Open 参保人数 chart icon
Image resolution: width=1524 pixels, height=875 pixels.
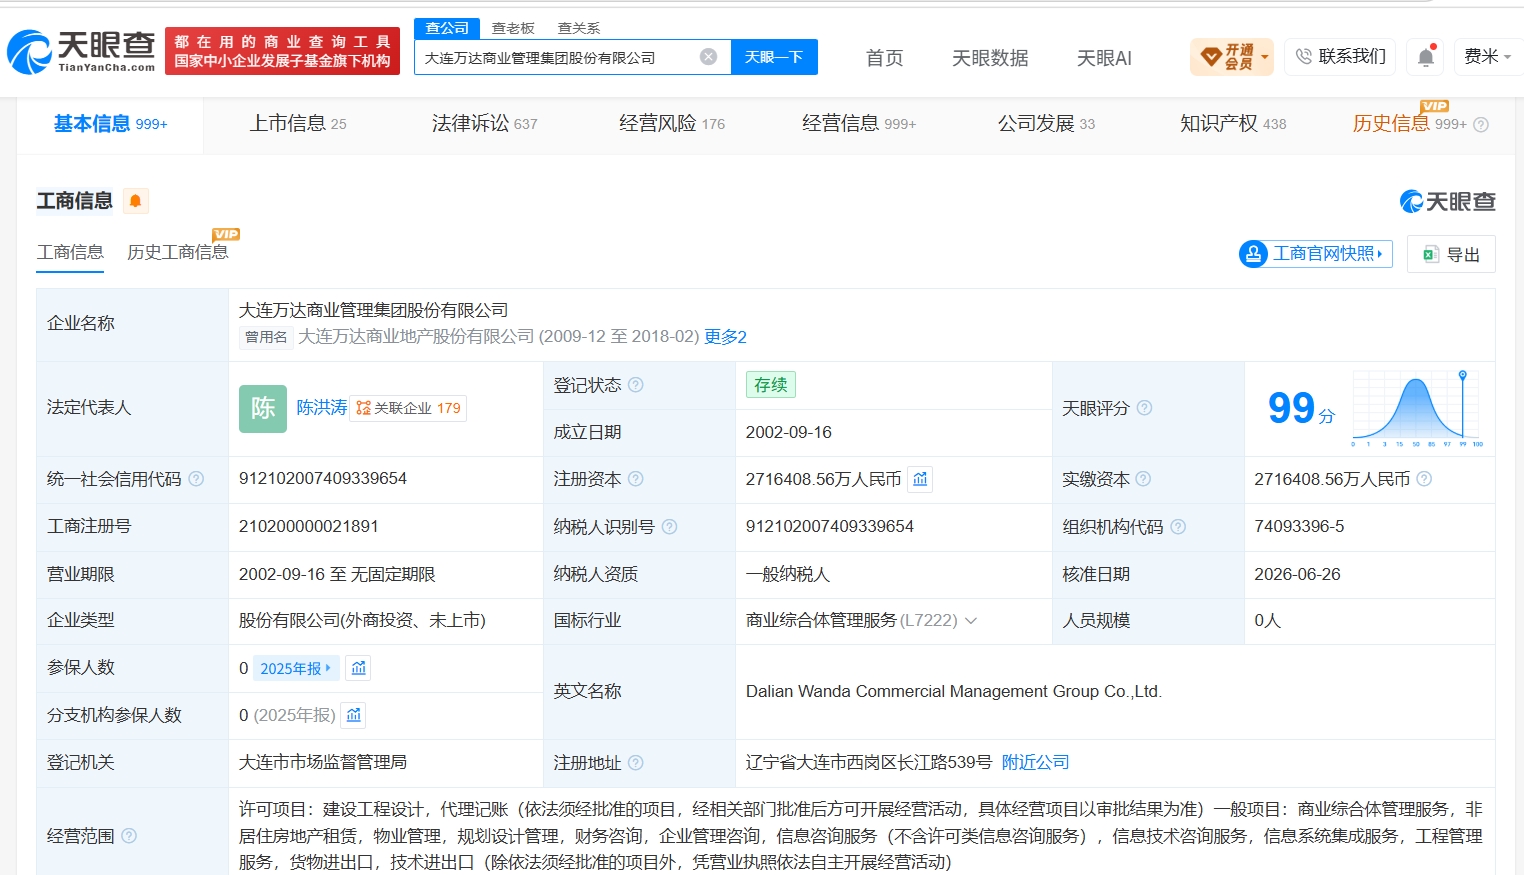[x=359, y=668]
